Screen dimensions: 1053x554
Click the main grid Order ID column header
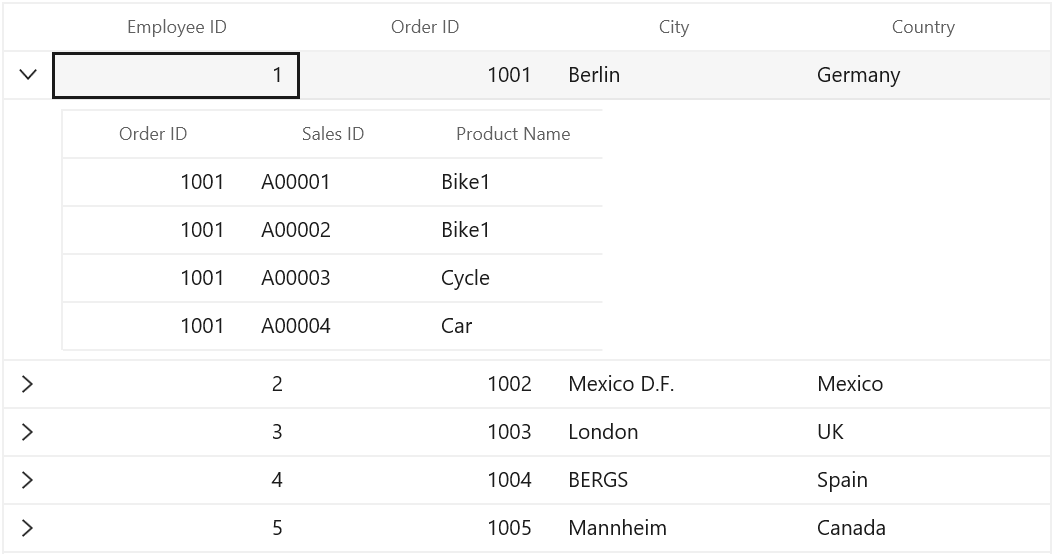[424, 27]
